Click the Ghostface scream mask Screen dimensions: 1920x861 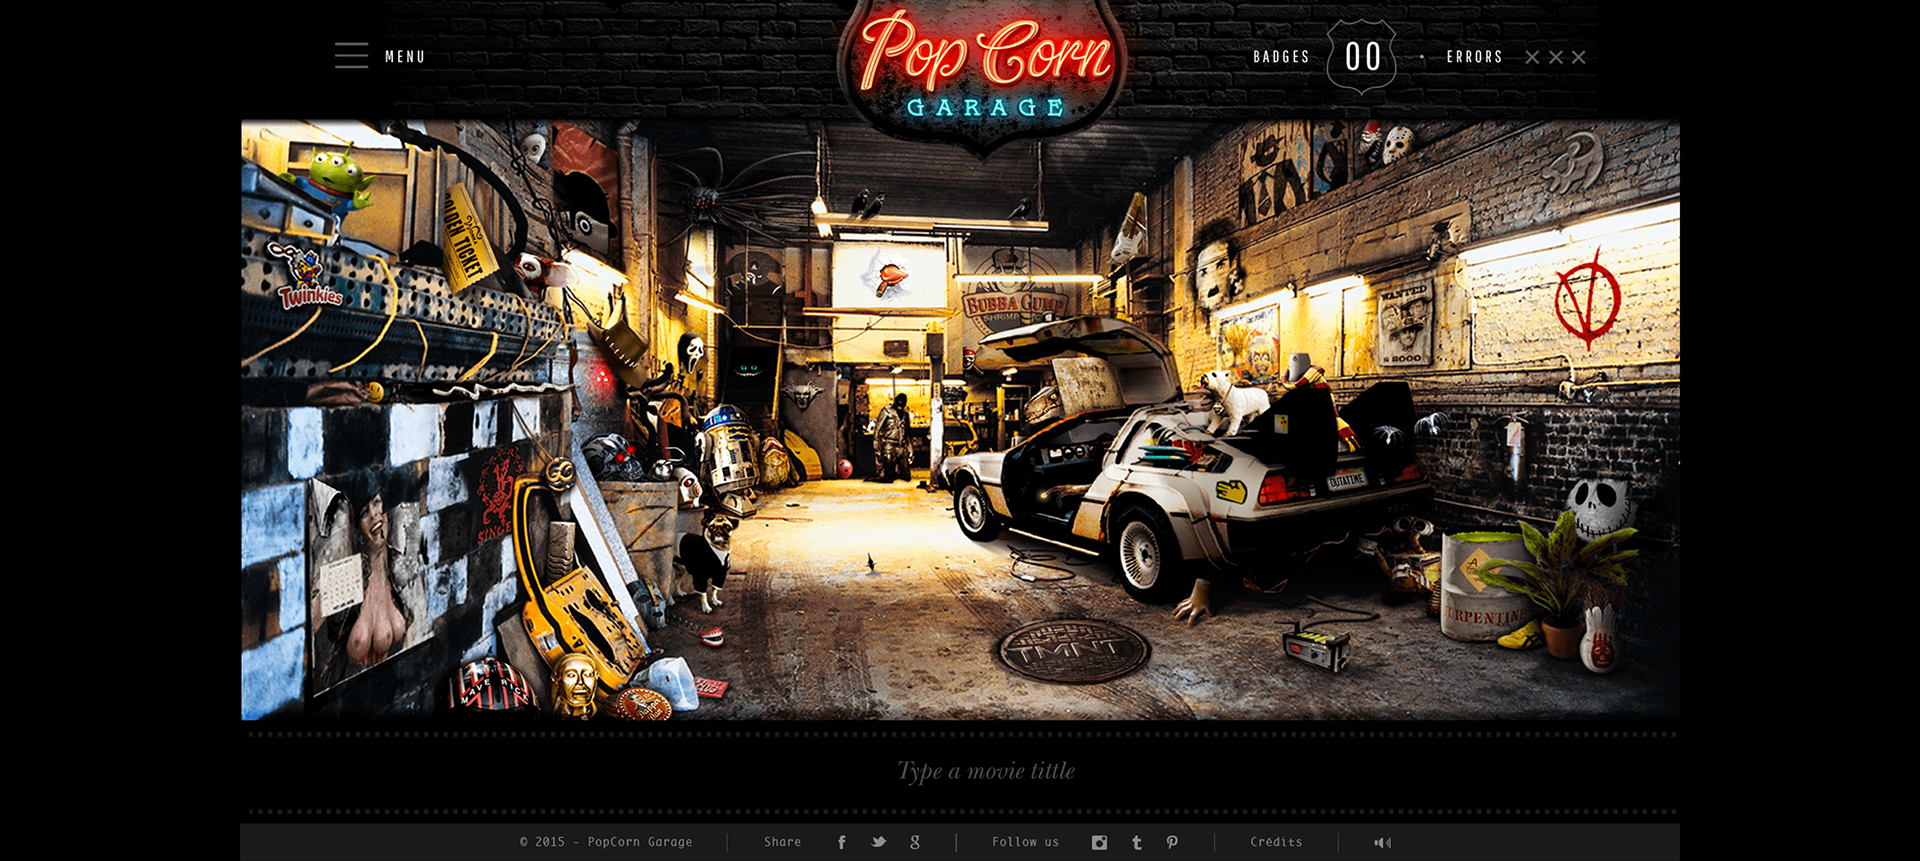[691, 352]
